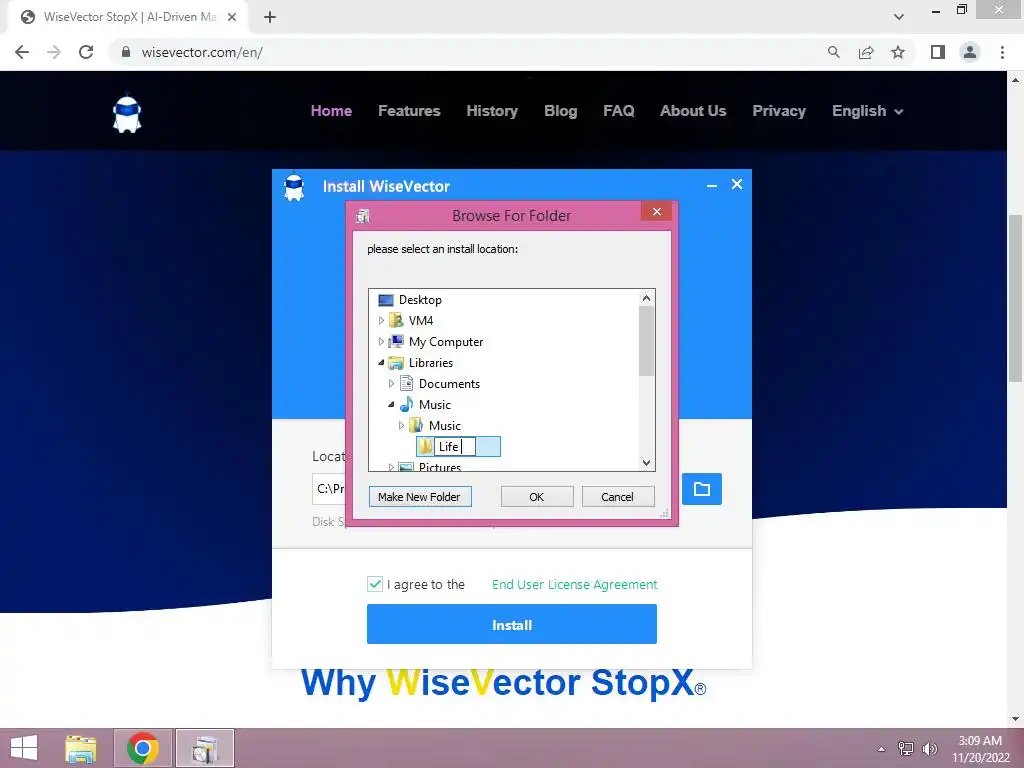
Task: Click the Install WiseVector ghost icon in title bar
Action: 294,187
